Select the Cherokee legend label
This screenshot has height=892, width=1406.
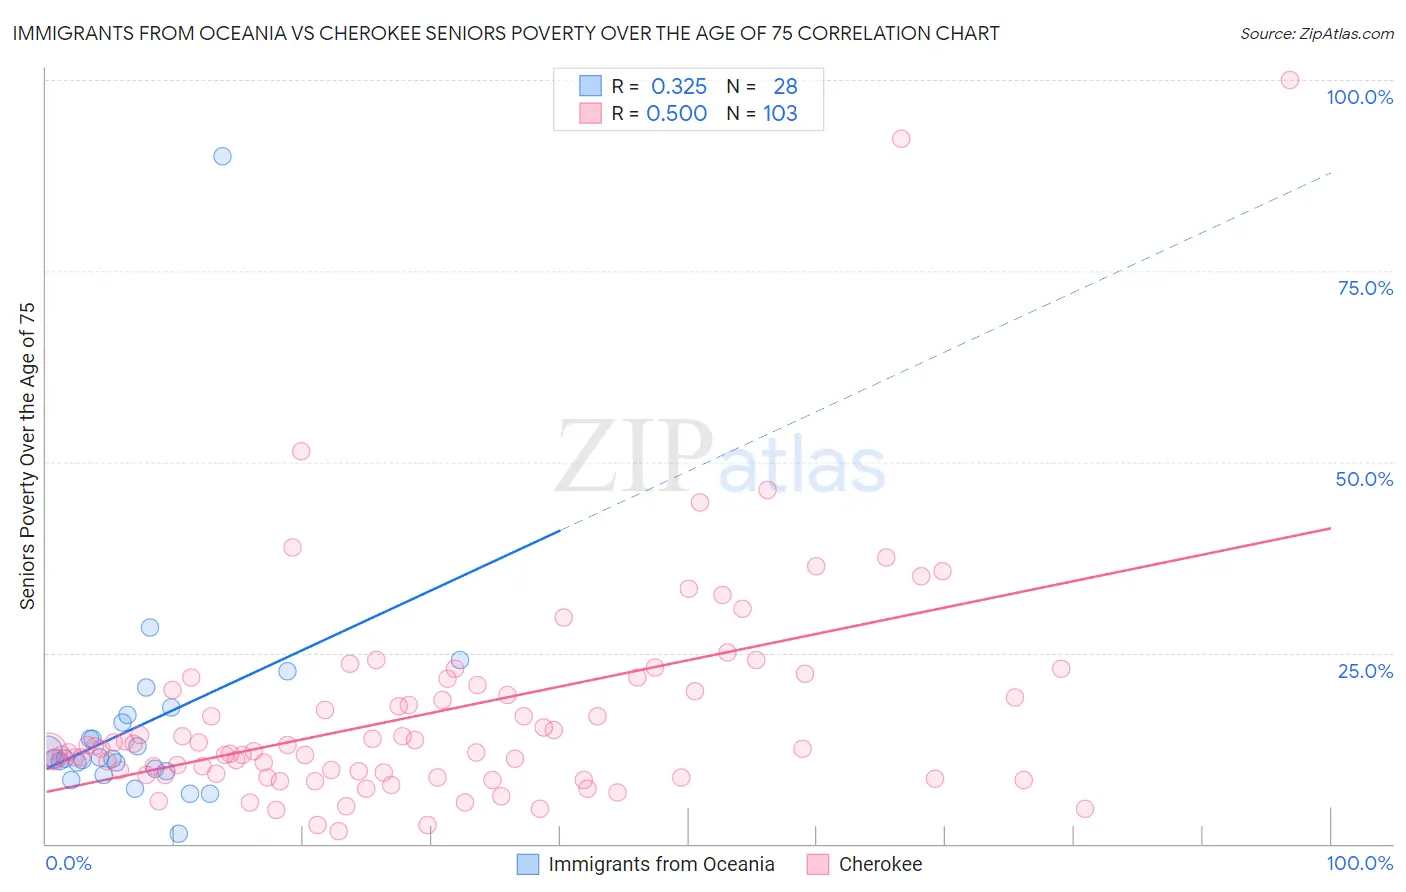coord(880,864)
